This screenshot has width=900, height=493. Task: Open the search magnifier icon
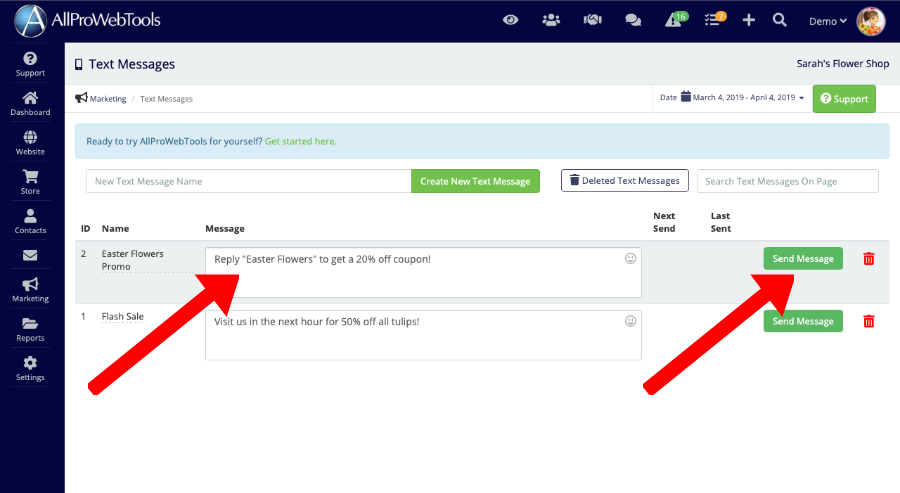click(x=779, y=20)
